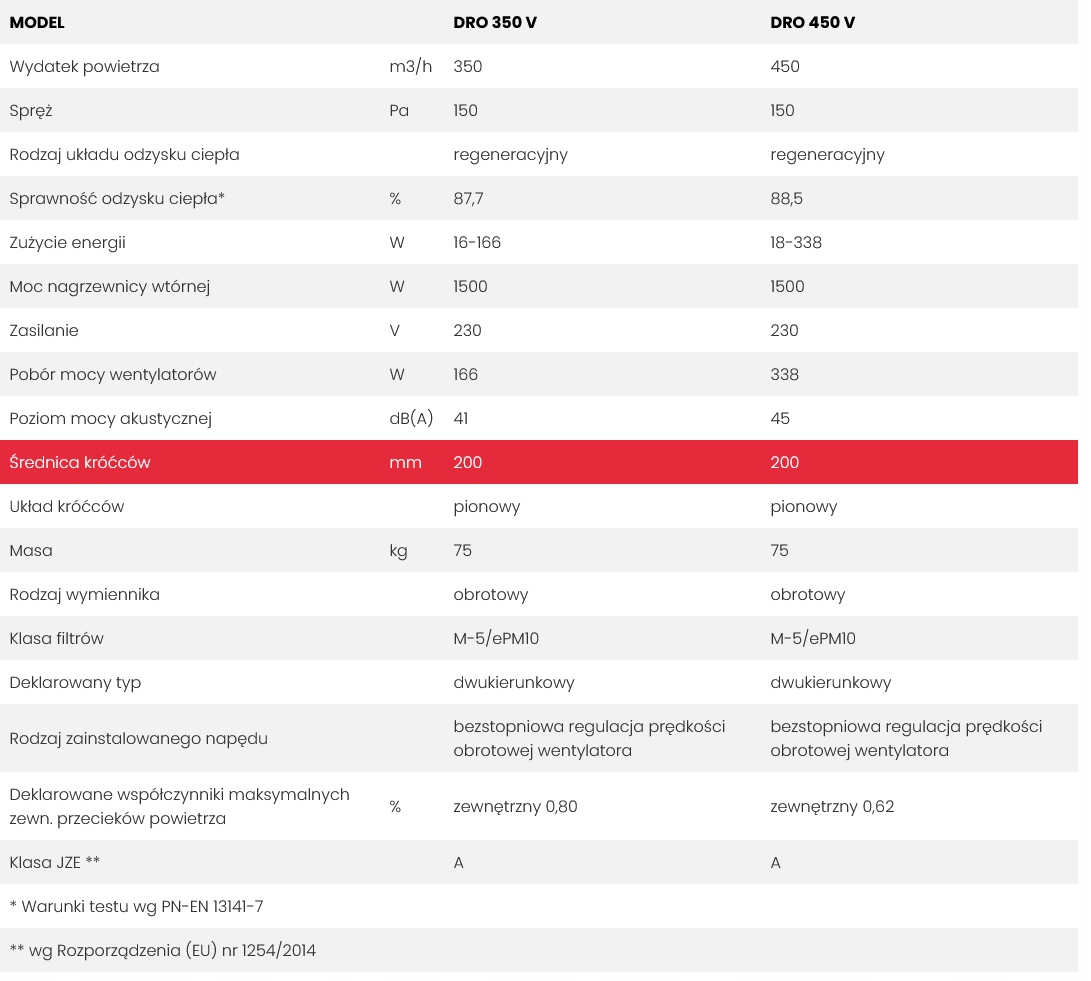
Task: Click the PN-EN 13141-7 test conditions footnote
Action: pyautogui.click(x=136, y=906)
